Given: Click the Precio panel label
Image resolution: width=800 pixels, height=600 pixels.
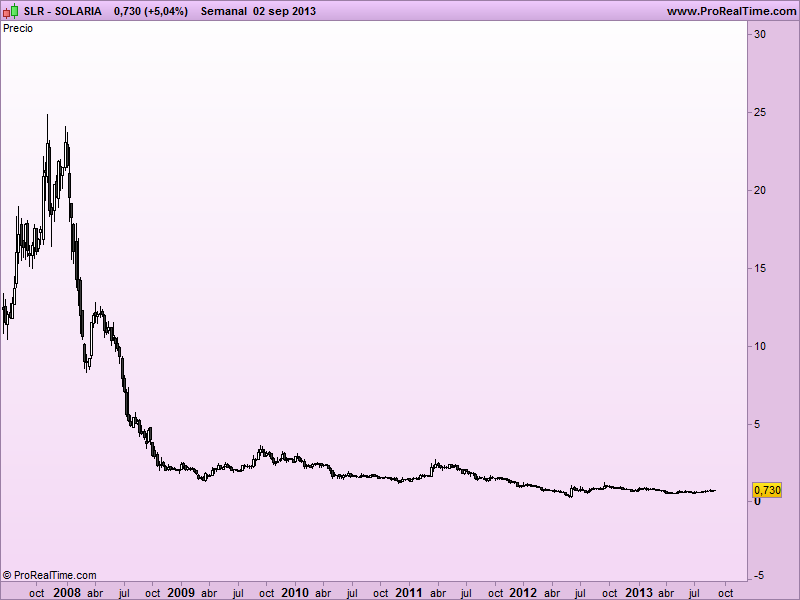Looking at the screenshot, I should tap(18, 29).
